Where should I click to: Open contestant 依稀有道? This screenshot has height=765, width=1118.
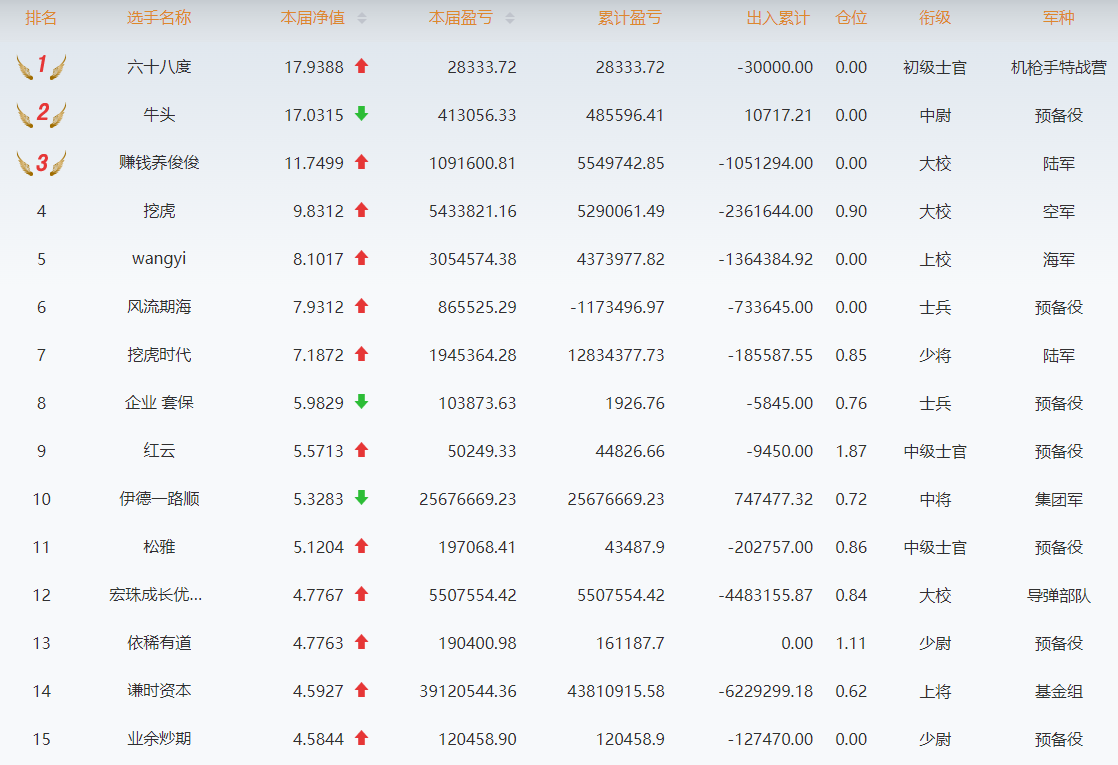click(x=159, y=642)
